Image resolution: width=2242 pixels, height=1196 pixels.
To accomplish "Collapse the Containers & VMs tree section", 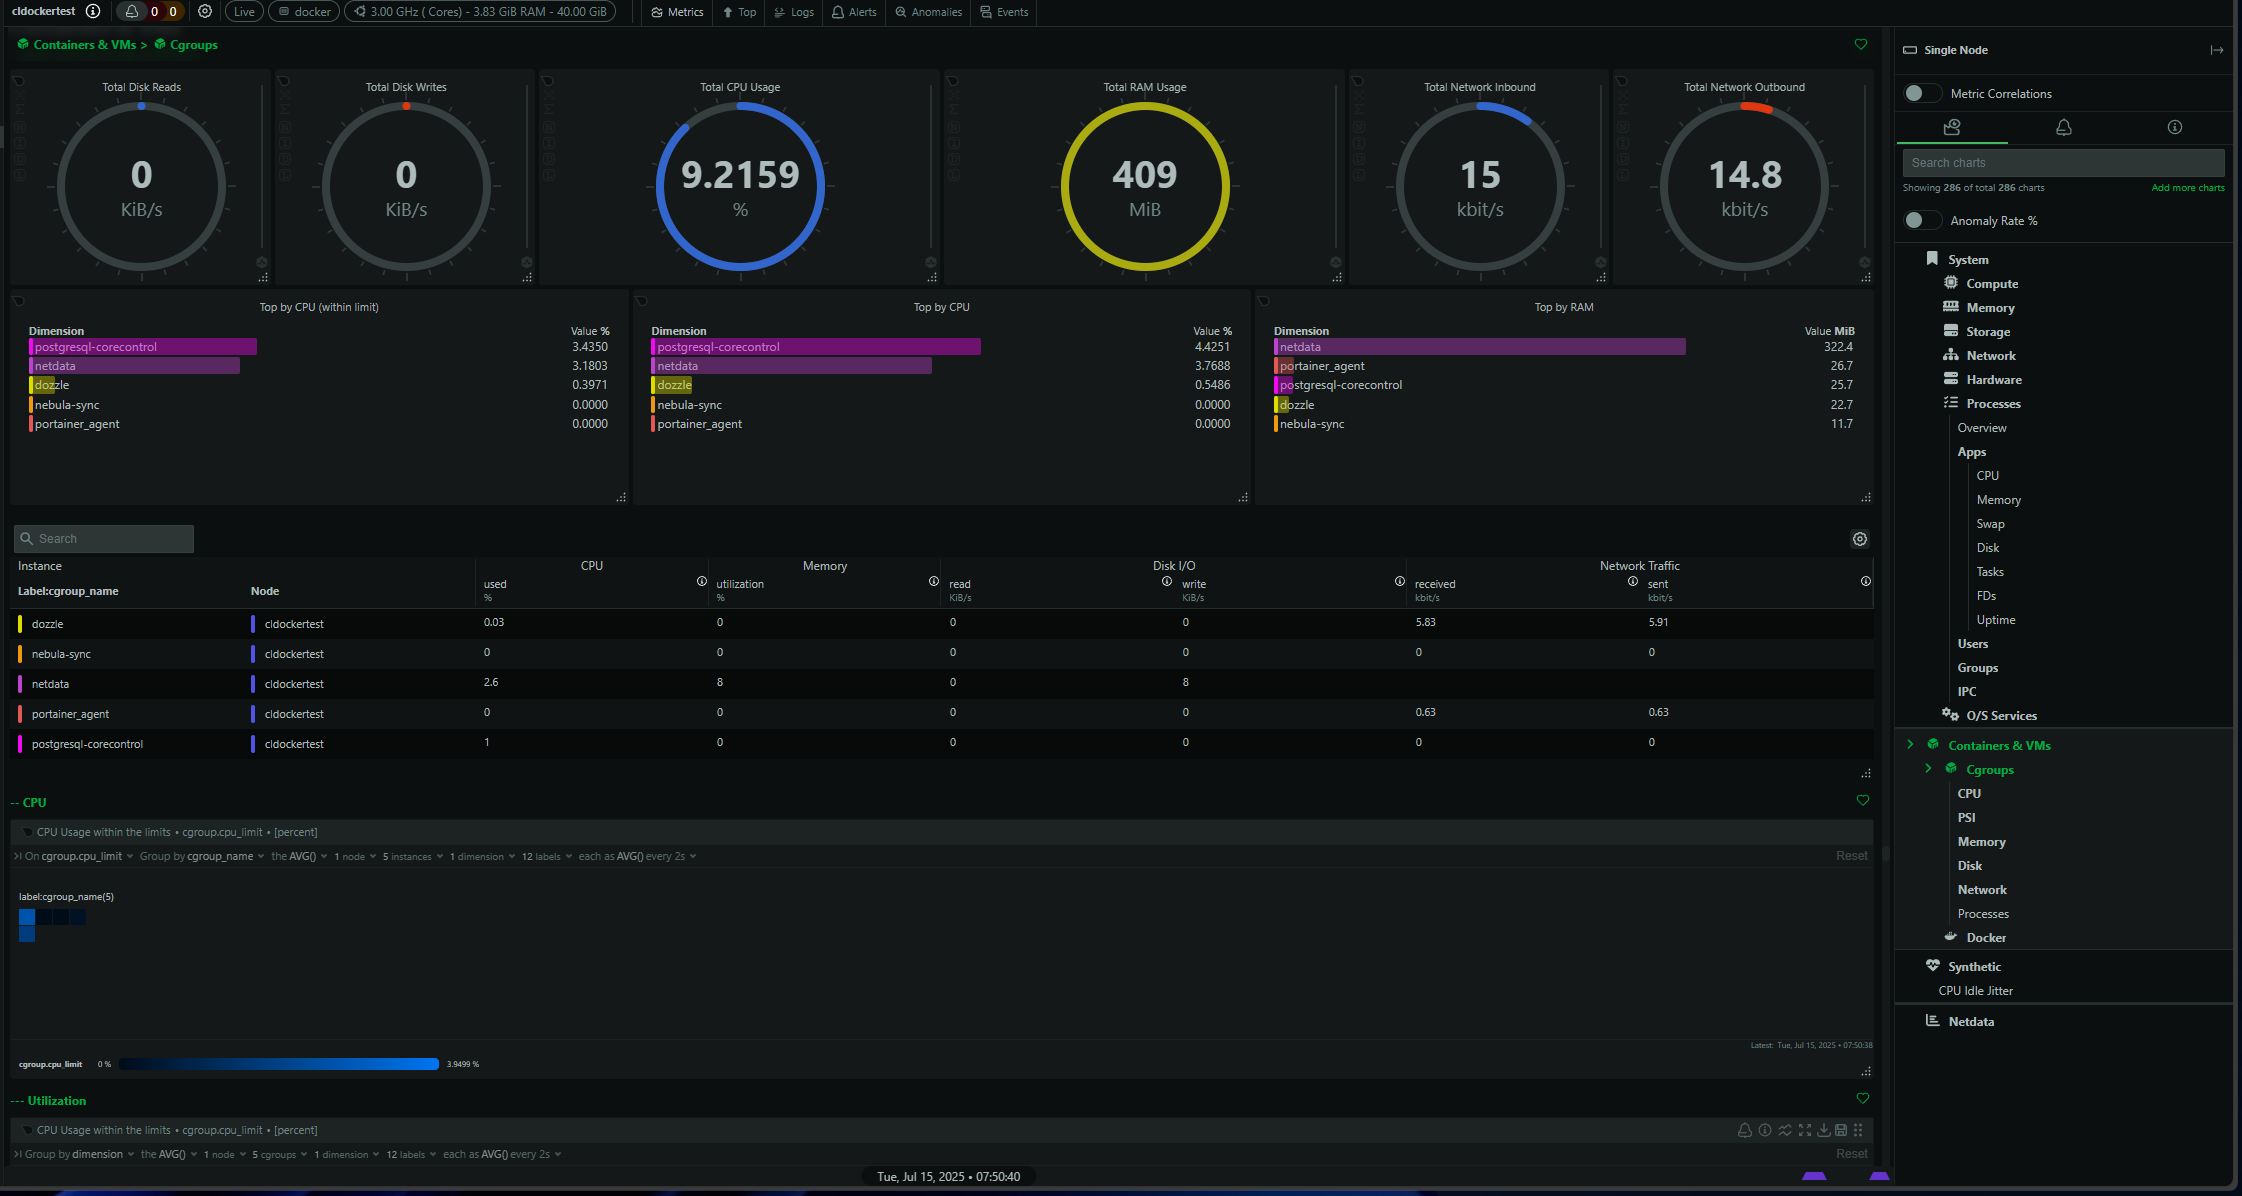I will (x=1910, y=745).
